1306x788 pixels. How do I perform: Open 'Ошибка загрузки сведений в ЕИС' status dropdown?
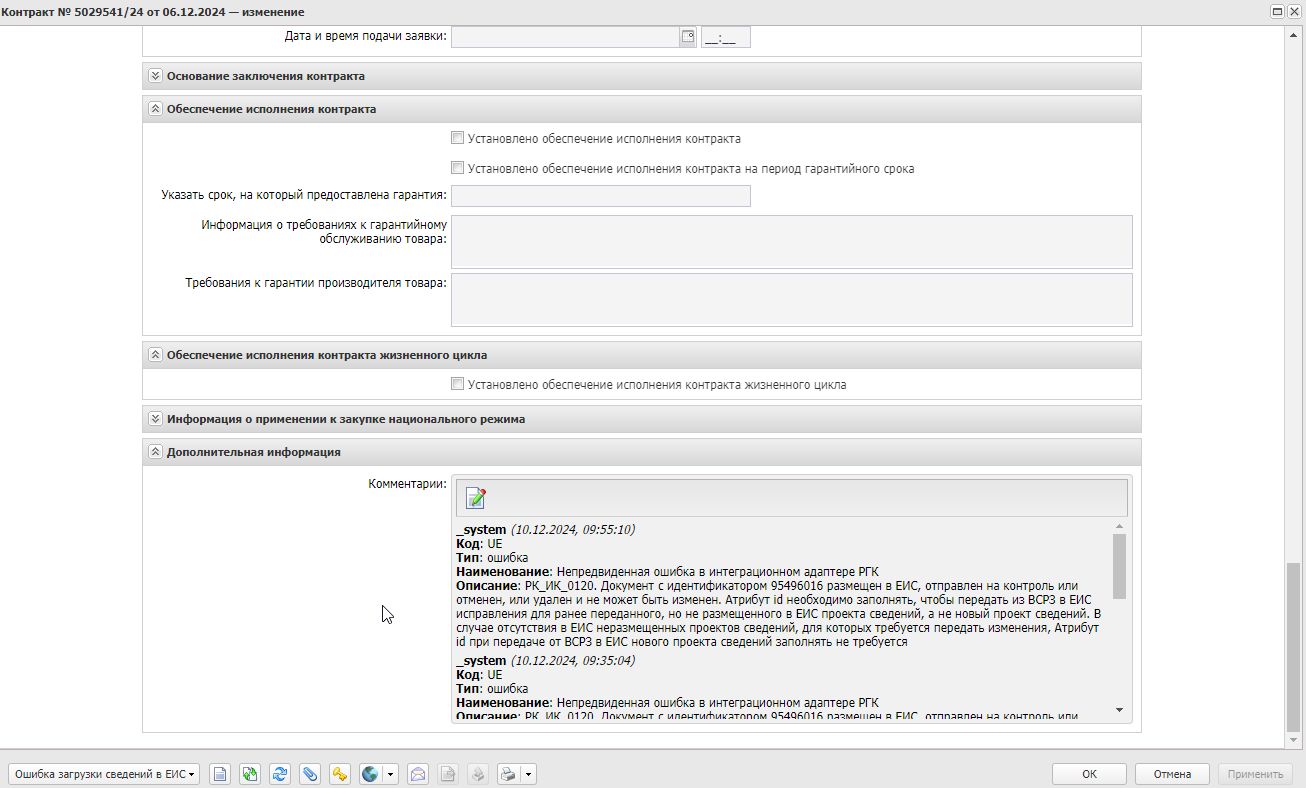[104, 774]
